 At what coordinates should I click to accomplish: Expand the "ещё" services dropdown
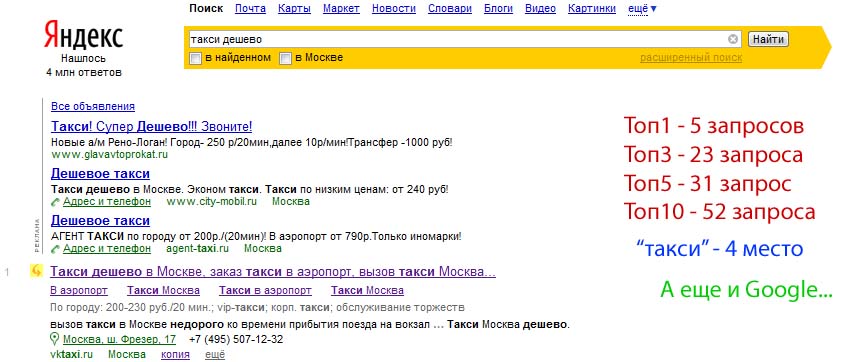click(x=642, y=9)
